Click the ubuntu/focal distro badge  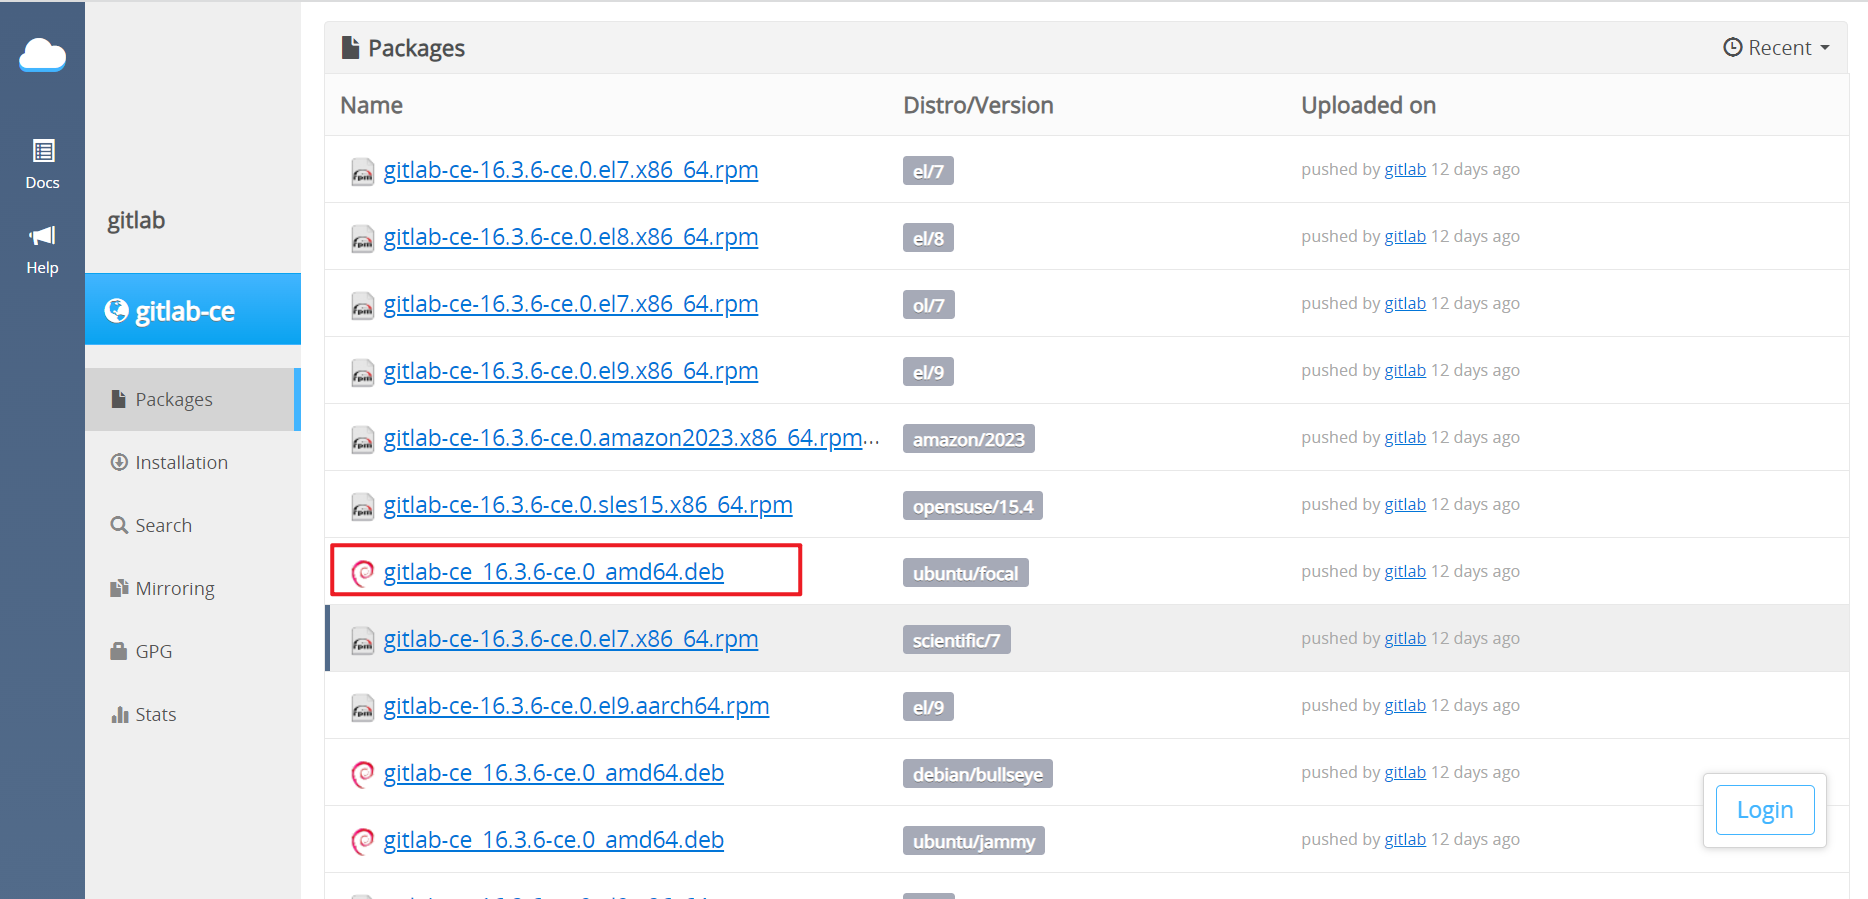pos(965,573)
